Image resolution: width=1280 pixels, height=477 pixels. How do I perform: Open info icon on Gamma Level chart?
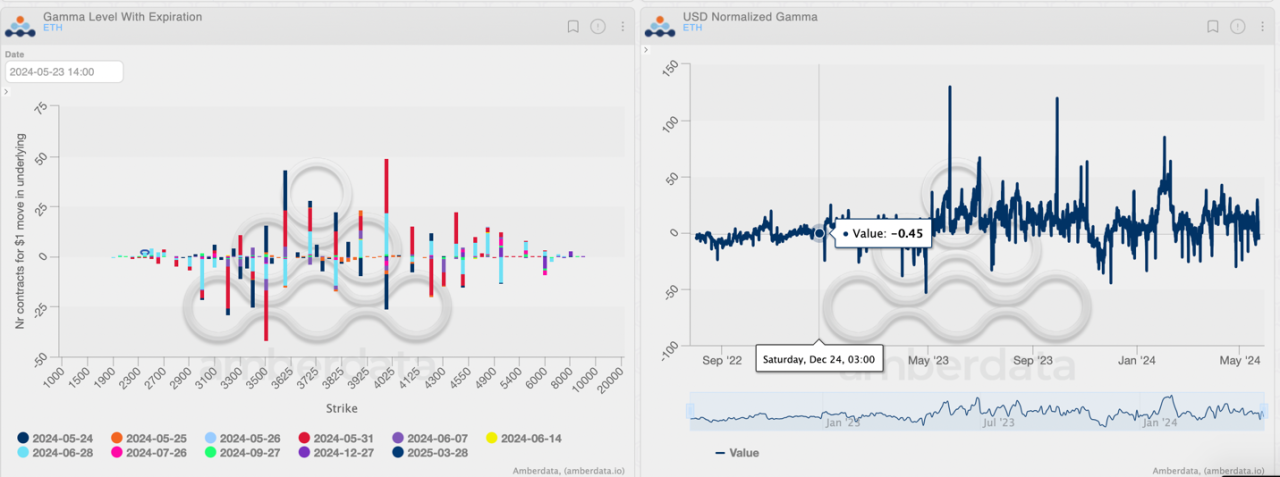[598, 27]
